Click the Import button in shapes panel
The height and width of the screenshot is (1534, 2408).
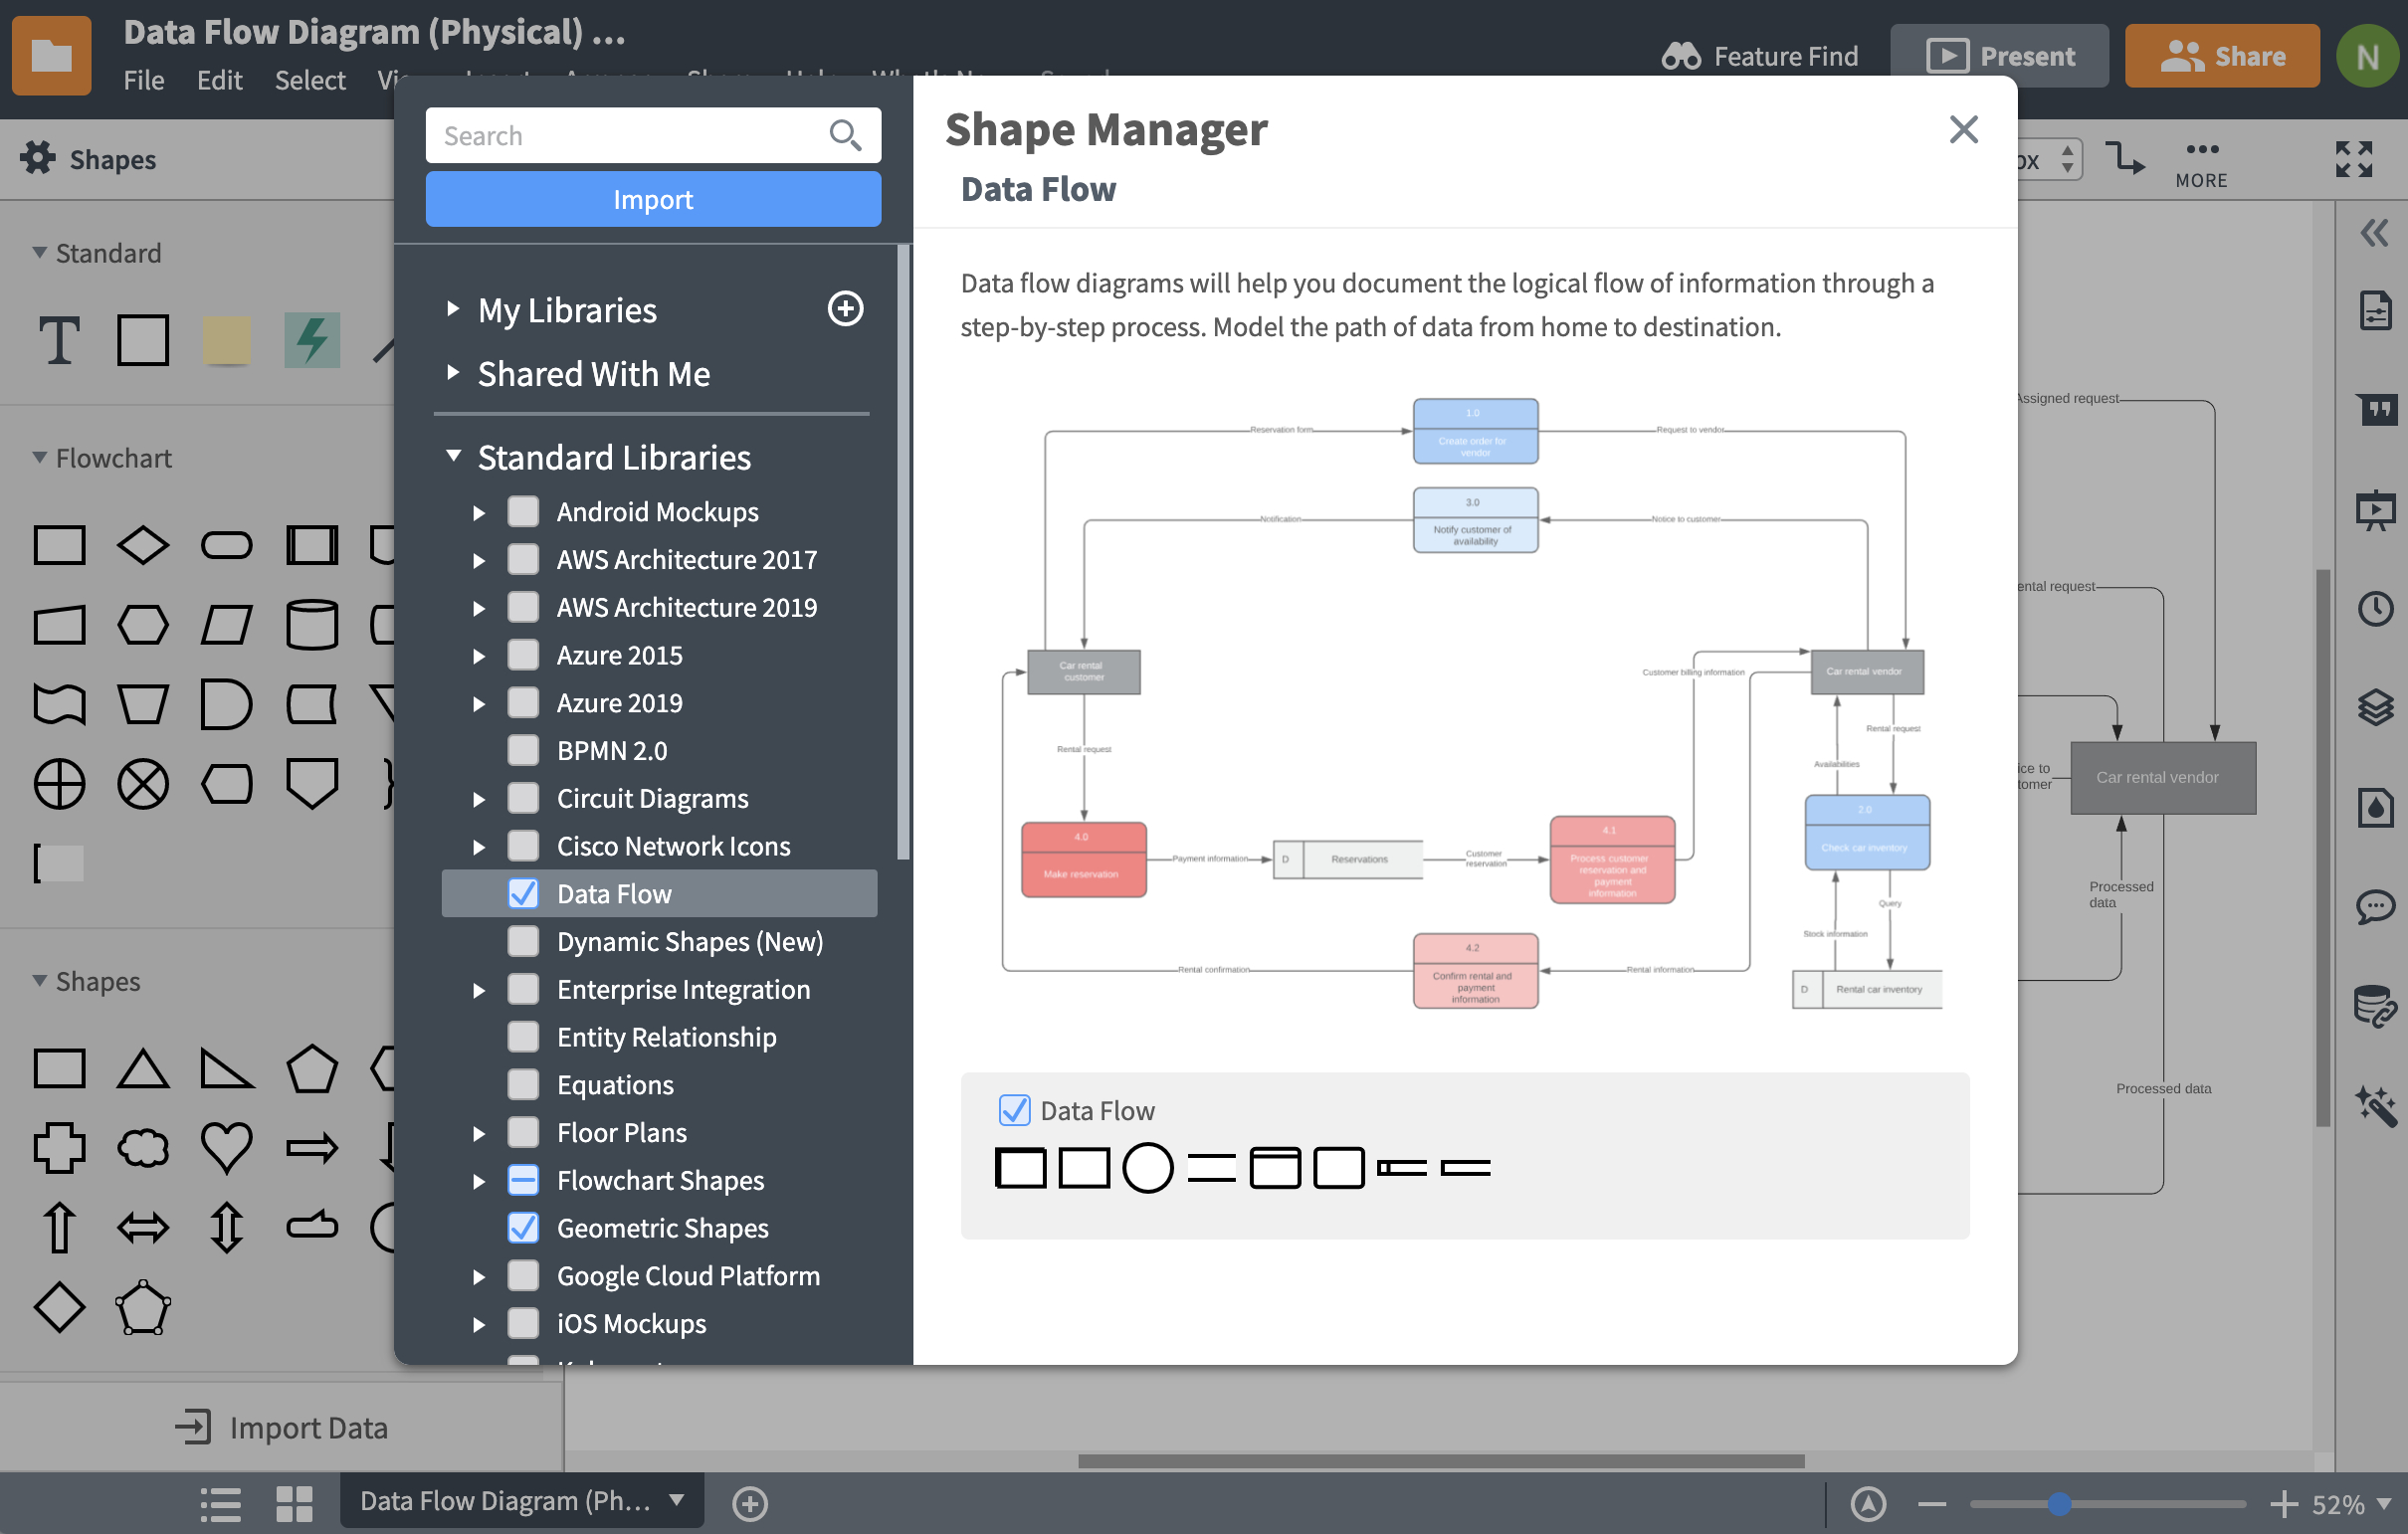[653, 197]
